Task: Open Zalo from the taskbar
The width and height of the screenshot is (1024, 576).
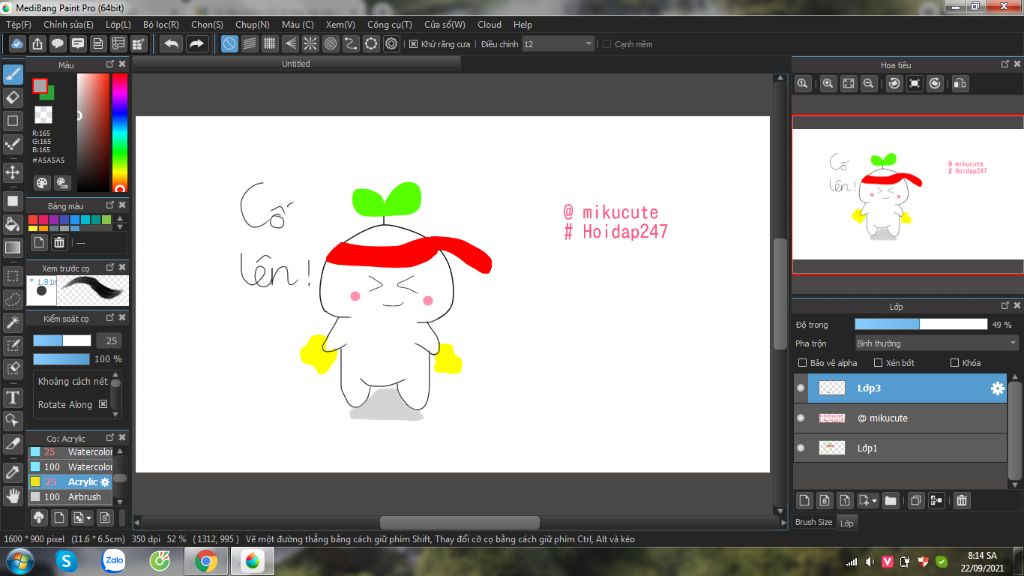Action: pos(113,560)
